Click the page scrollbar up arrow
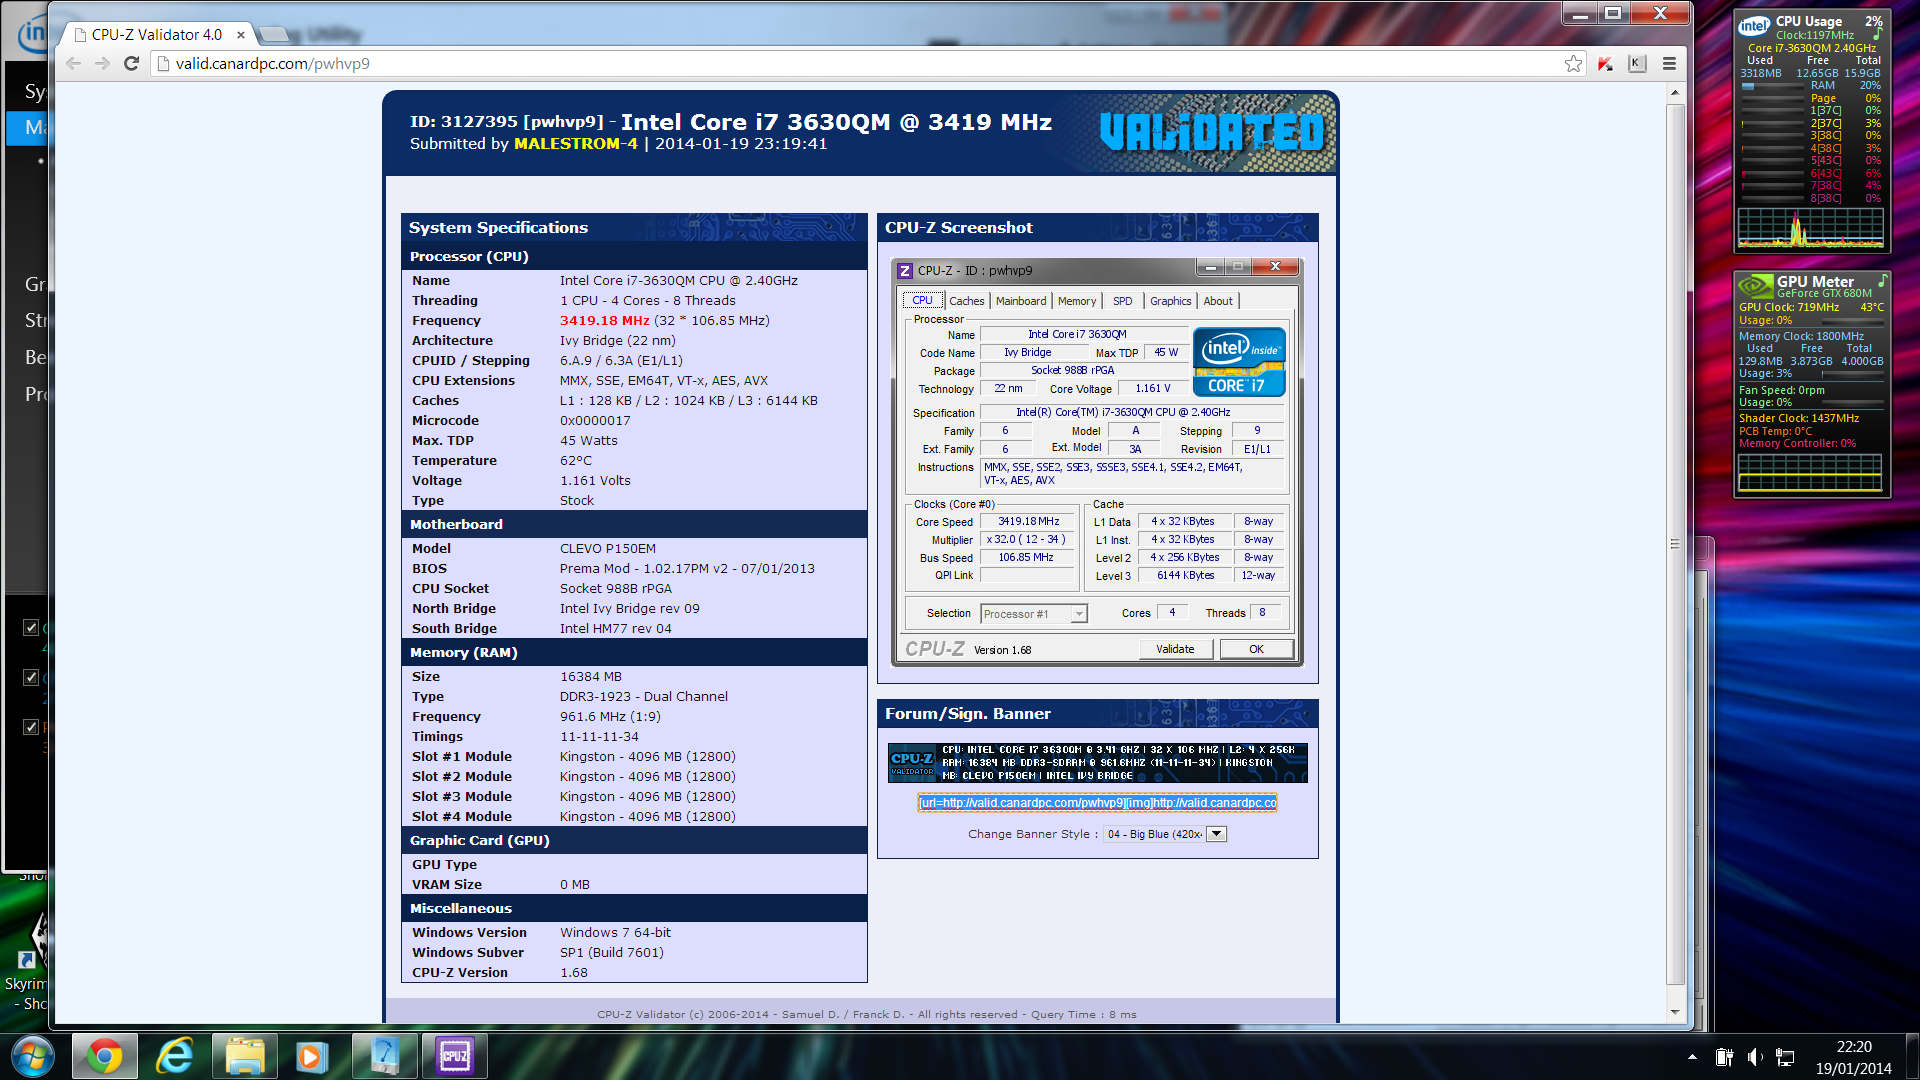Viewport: 1920px width, 1080px height. pos(1675,92)
